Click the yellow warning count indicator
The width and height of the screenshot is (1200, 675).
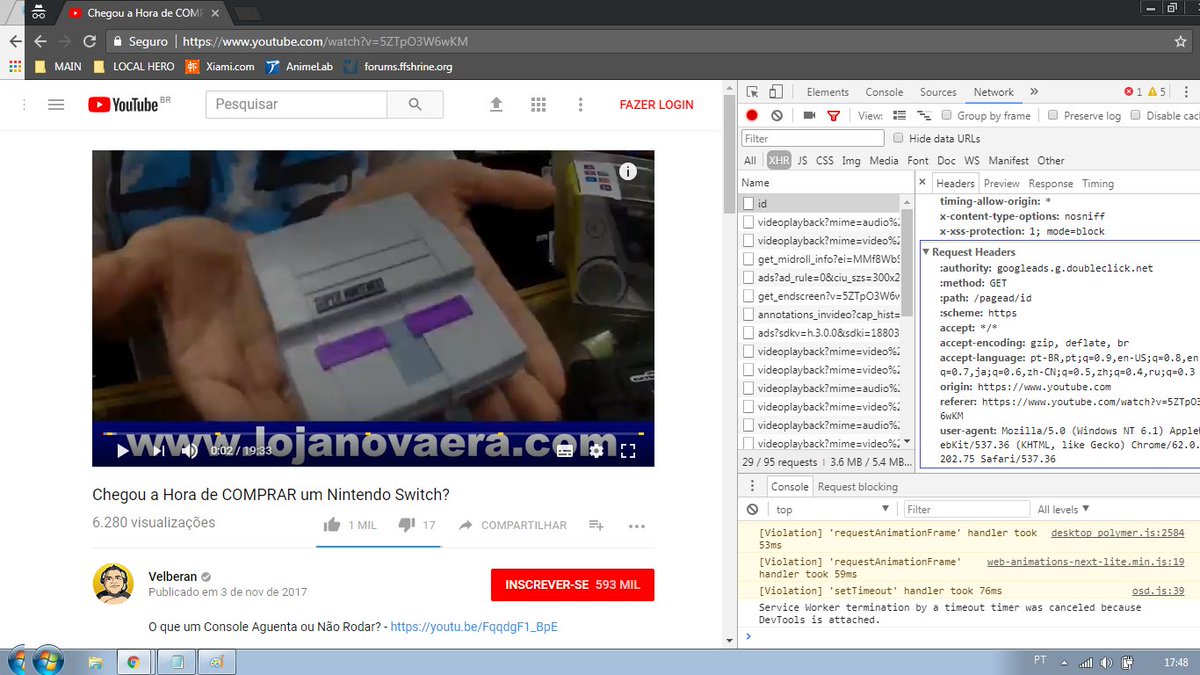click(x=1157, y=92)
